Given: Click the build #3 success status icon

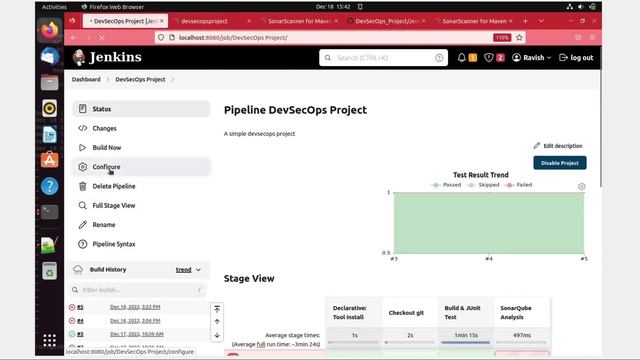Looking at the screenshot, I should click(x=72, y=334).
